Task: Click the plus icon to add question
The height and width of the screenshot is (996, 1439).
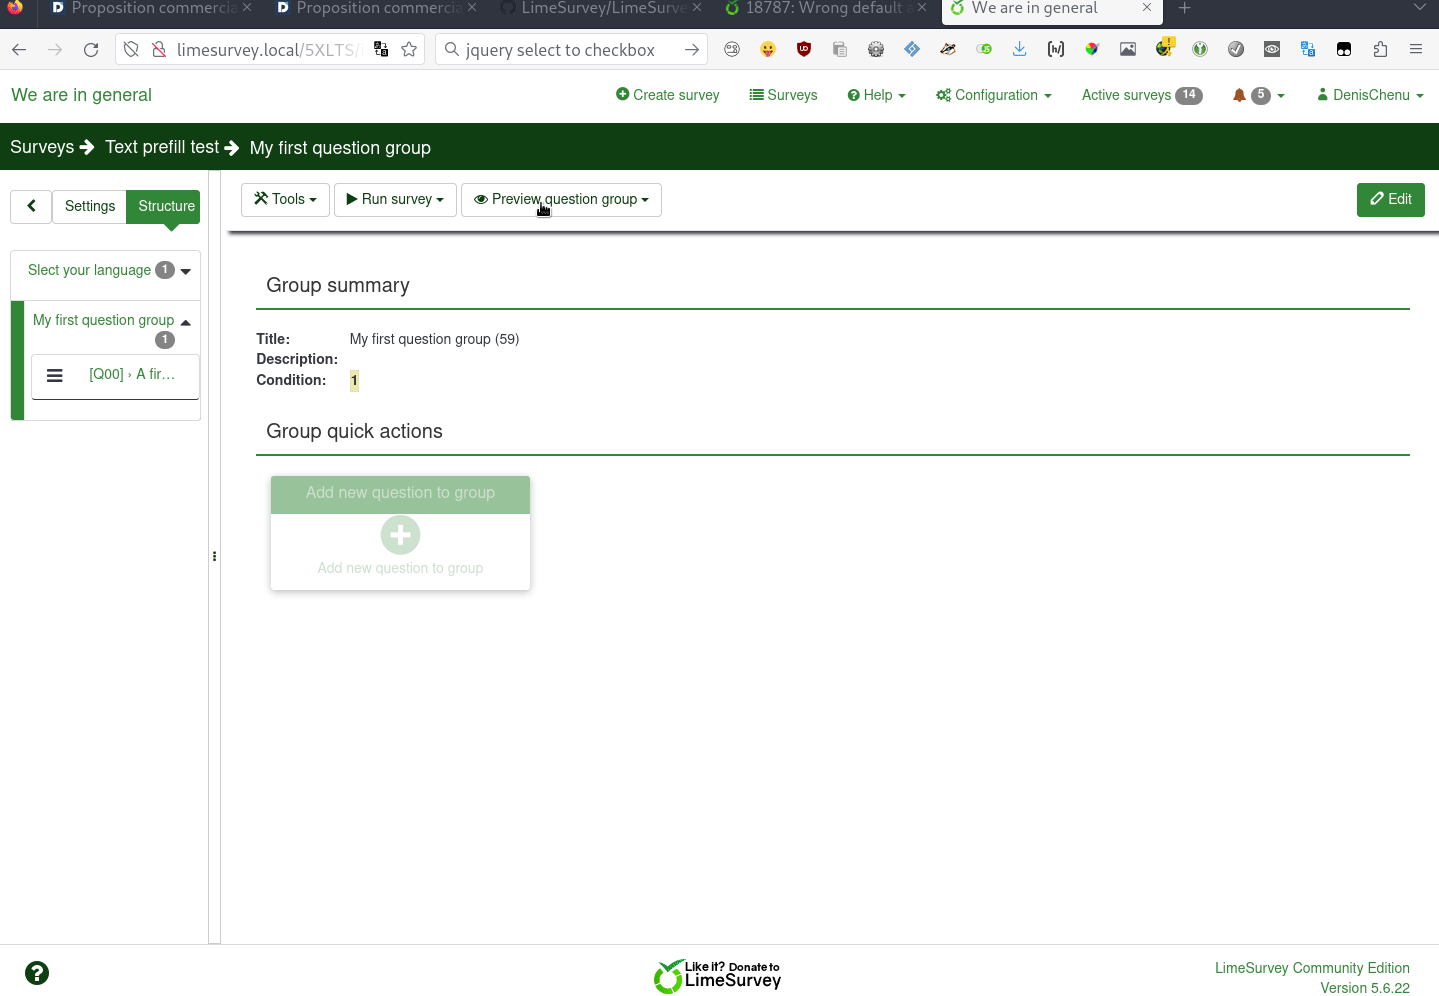Action: point(400,535)
